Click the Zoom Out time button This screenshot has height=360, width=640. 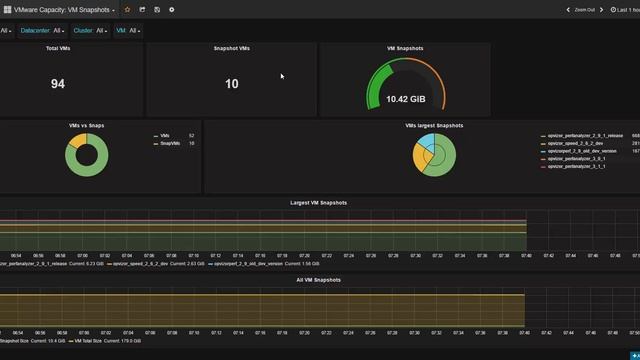pos(584,10)
